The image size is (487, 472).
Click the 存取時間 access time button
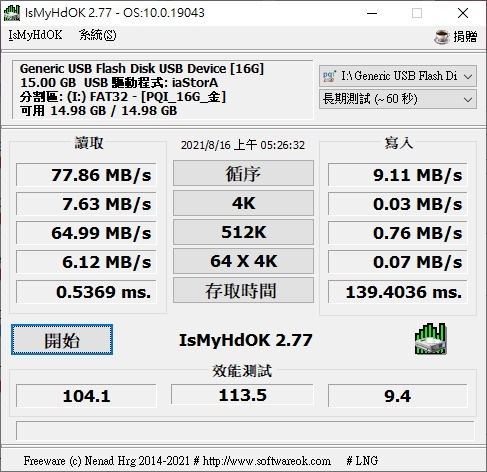(243, 290)
